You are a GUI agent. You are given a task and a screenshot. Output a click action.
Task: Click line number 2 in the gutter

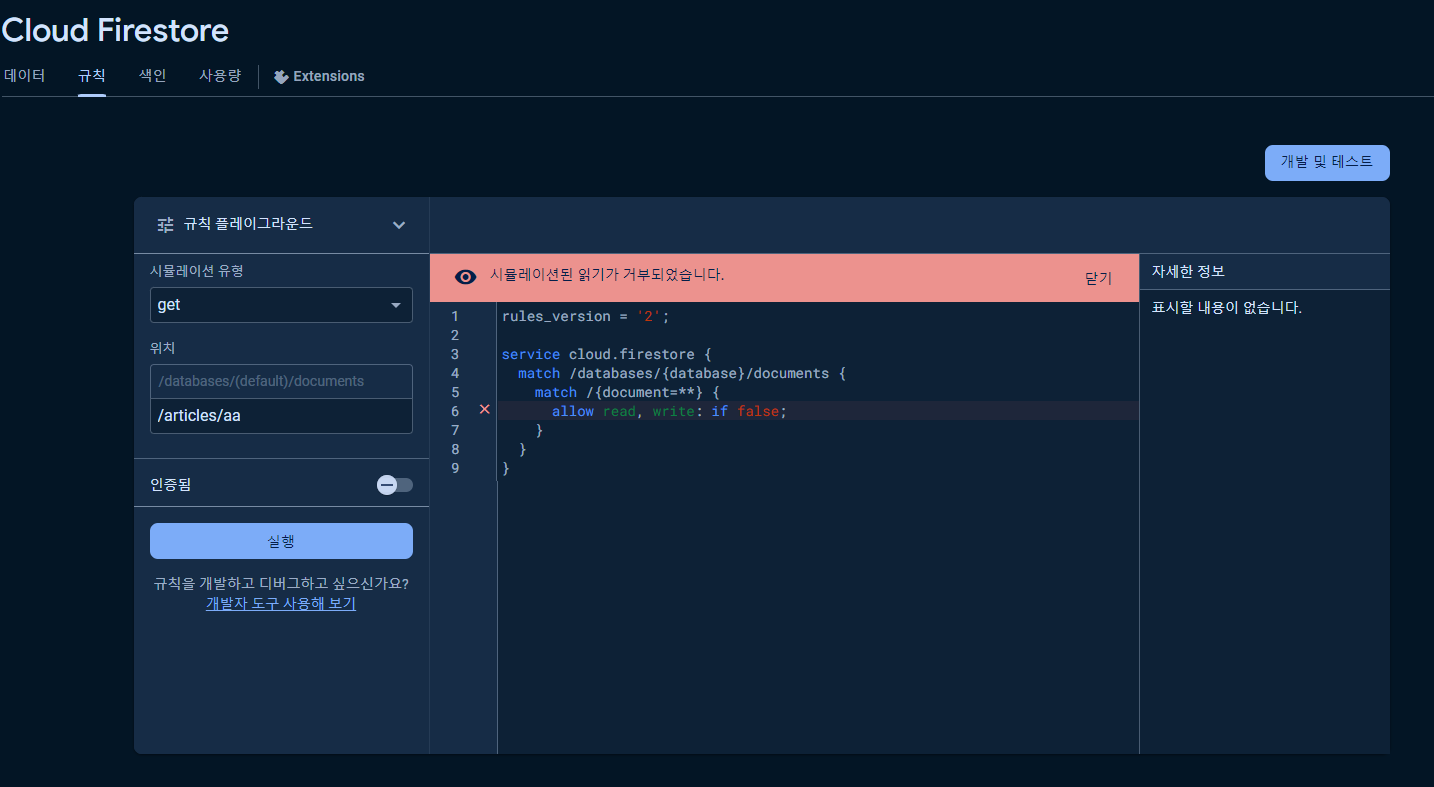click(x=455, y=335)
